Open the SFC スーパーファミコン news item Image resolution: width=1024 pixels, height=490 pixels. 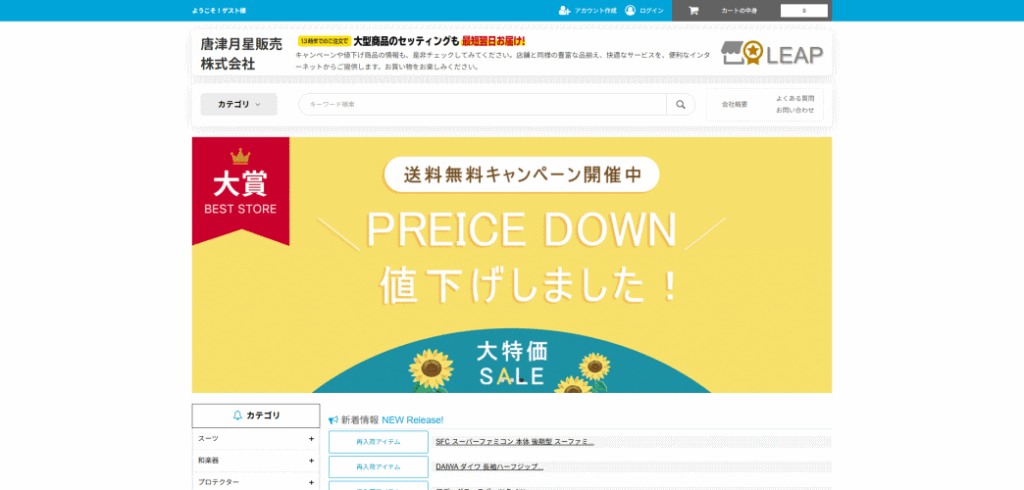[514, 441]
